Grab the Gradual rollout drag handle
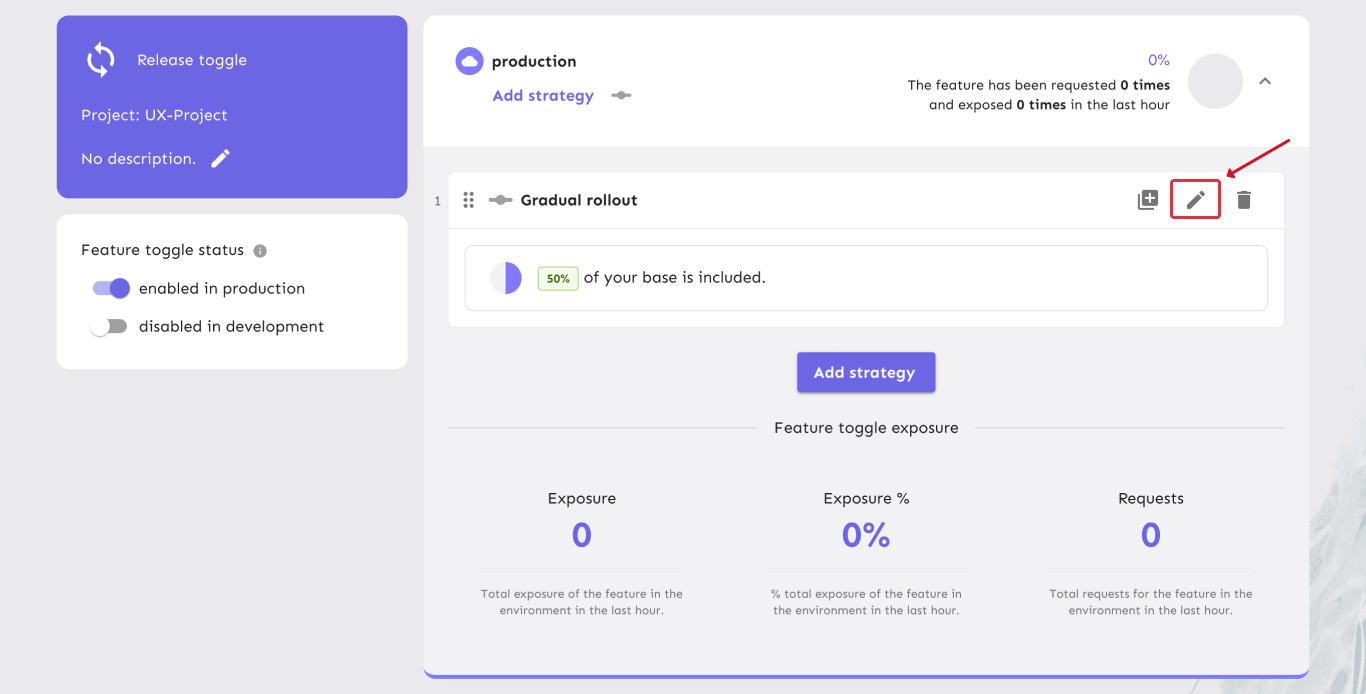 pos(468,200)
